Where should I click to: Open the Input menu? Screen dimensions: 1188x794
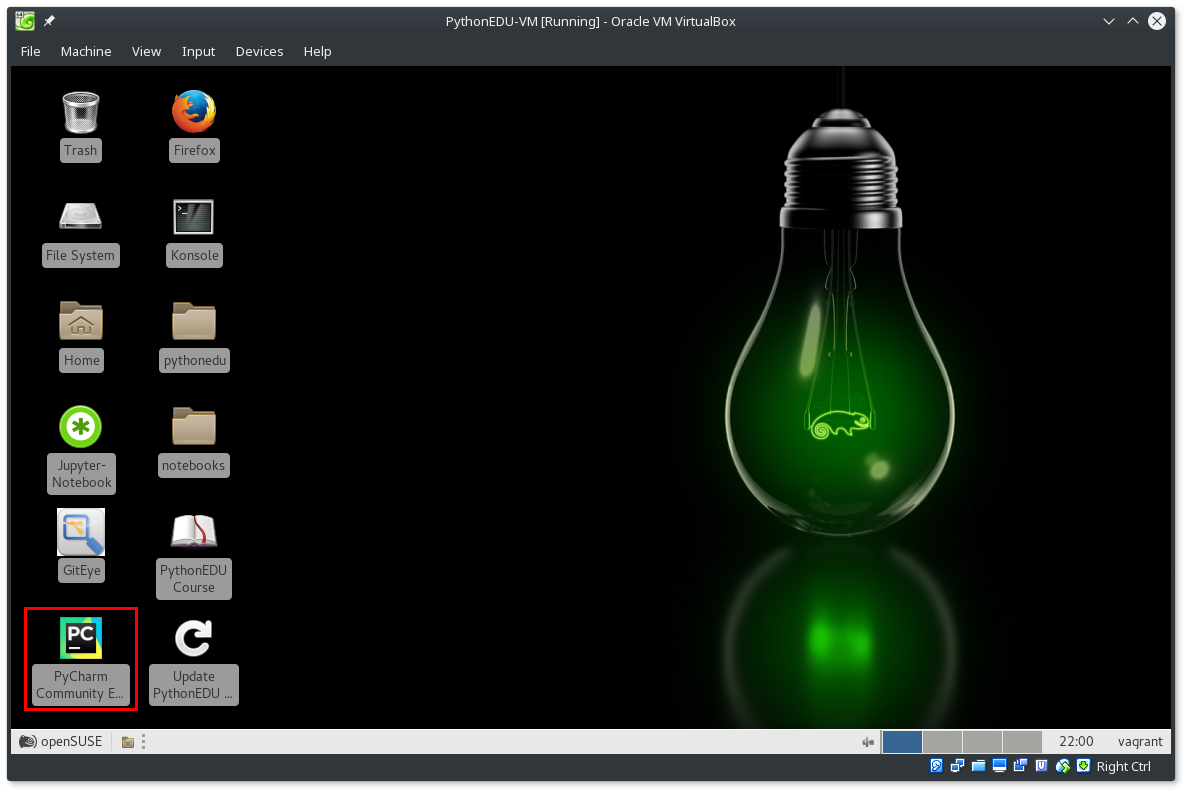point(199,52)
